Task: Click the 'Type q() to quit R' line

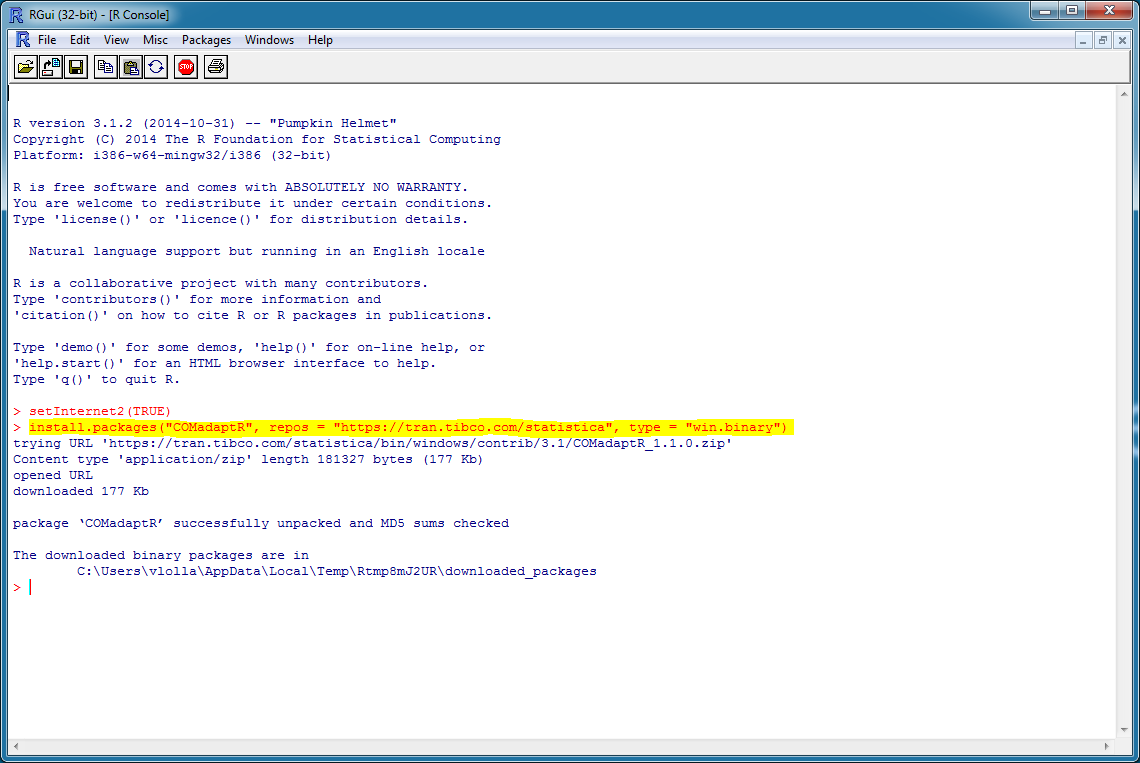Action: [x=96, y=380]
